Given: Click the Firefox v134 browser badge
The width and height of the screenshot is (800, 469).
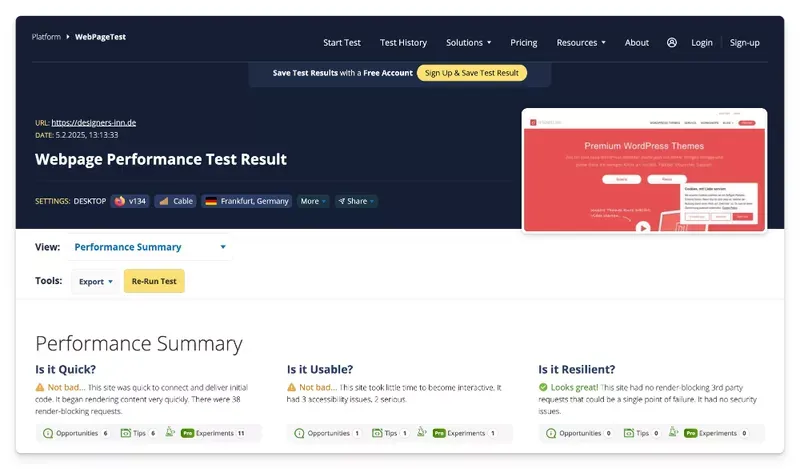Looking at the screenshot, I should pyautogui.click(x=130, y=201).
